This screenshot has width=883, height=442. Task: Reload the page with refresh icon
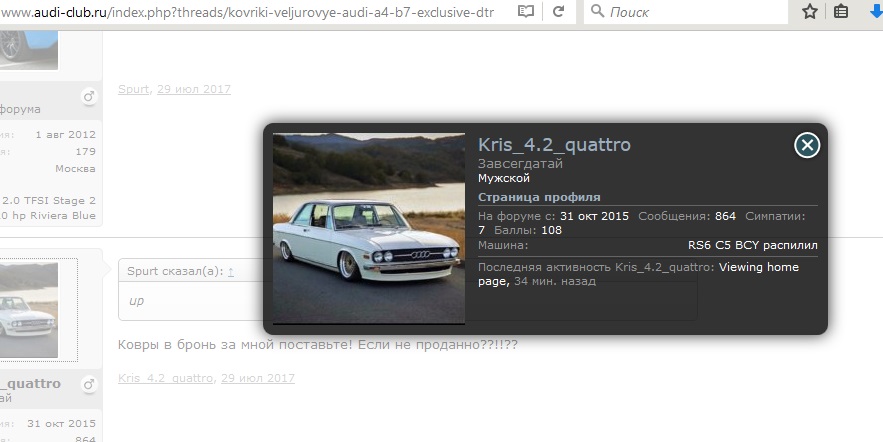[558, 12]
